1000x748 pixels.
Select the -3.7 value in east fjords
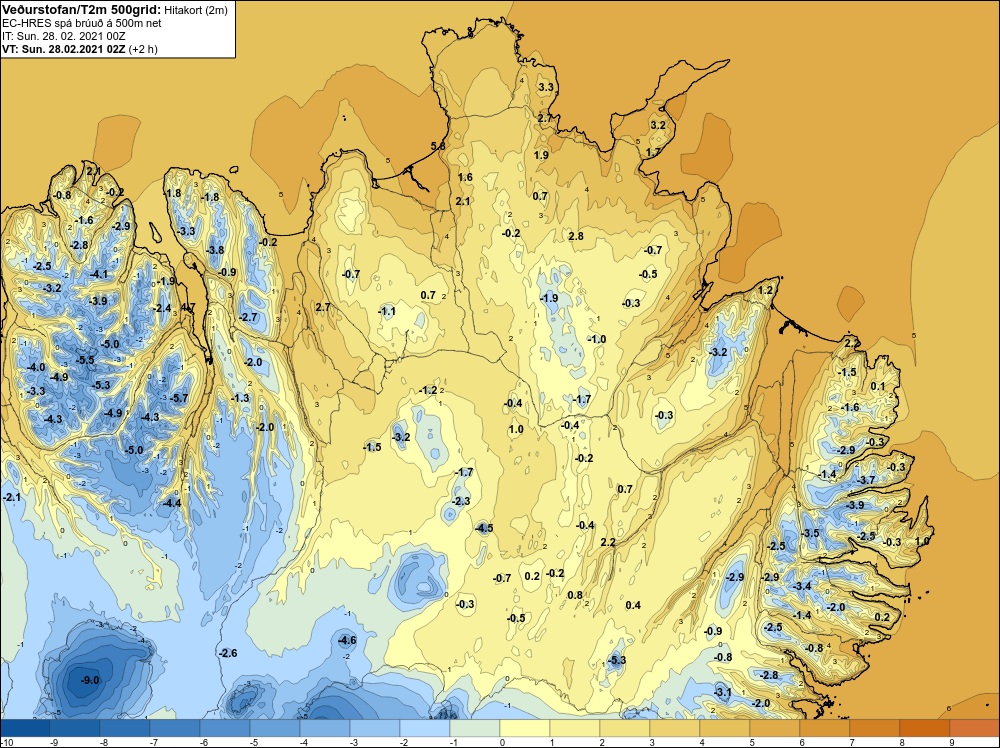pos(867,480)
